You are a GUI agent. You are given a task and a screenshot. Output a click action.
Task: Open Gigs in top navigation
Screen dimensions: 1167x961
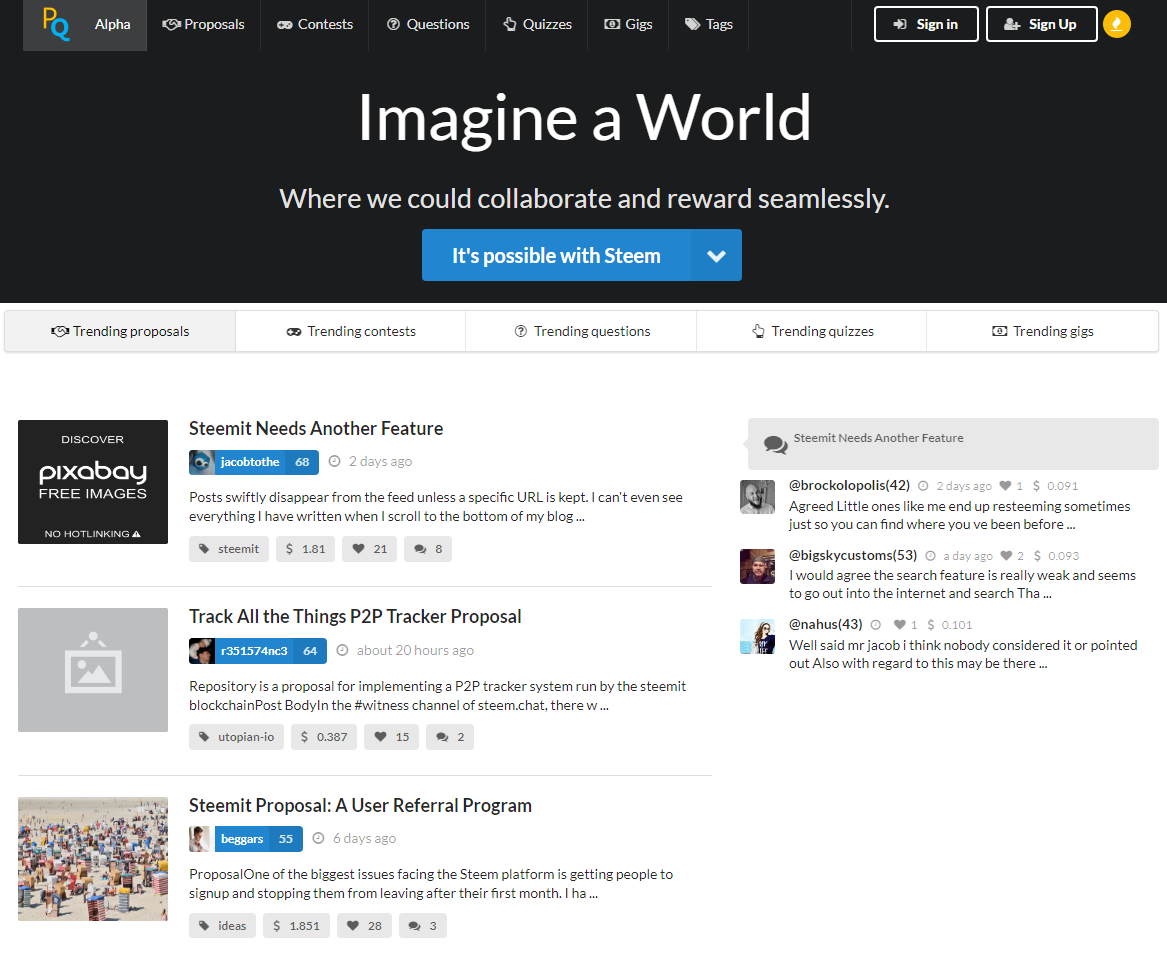pyautogui.click(x=628, y=25)
